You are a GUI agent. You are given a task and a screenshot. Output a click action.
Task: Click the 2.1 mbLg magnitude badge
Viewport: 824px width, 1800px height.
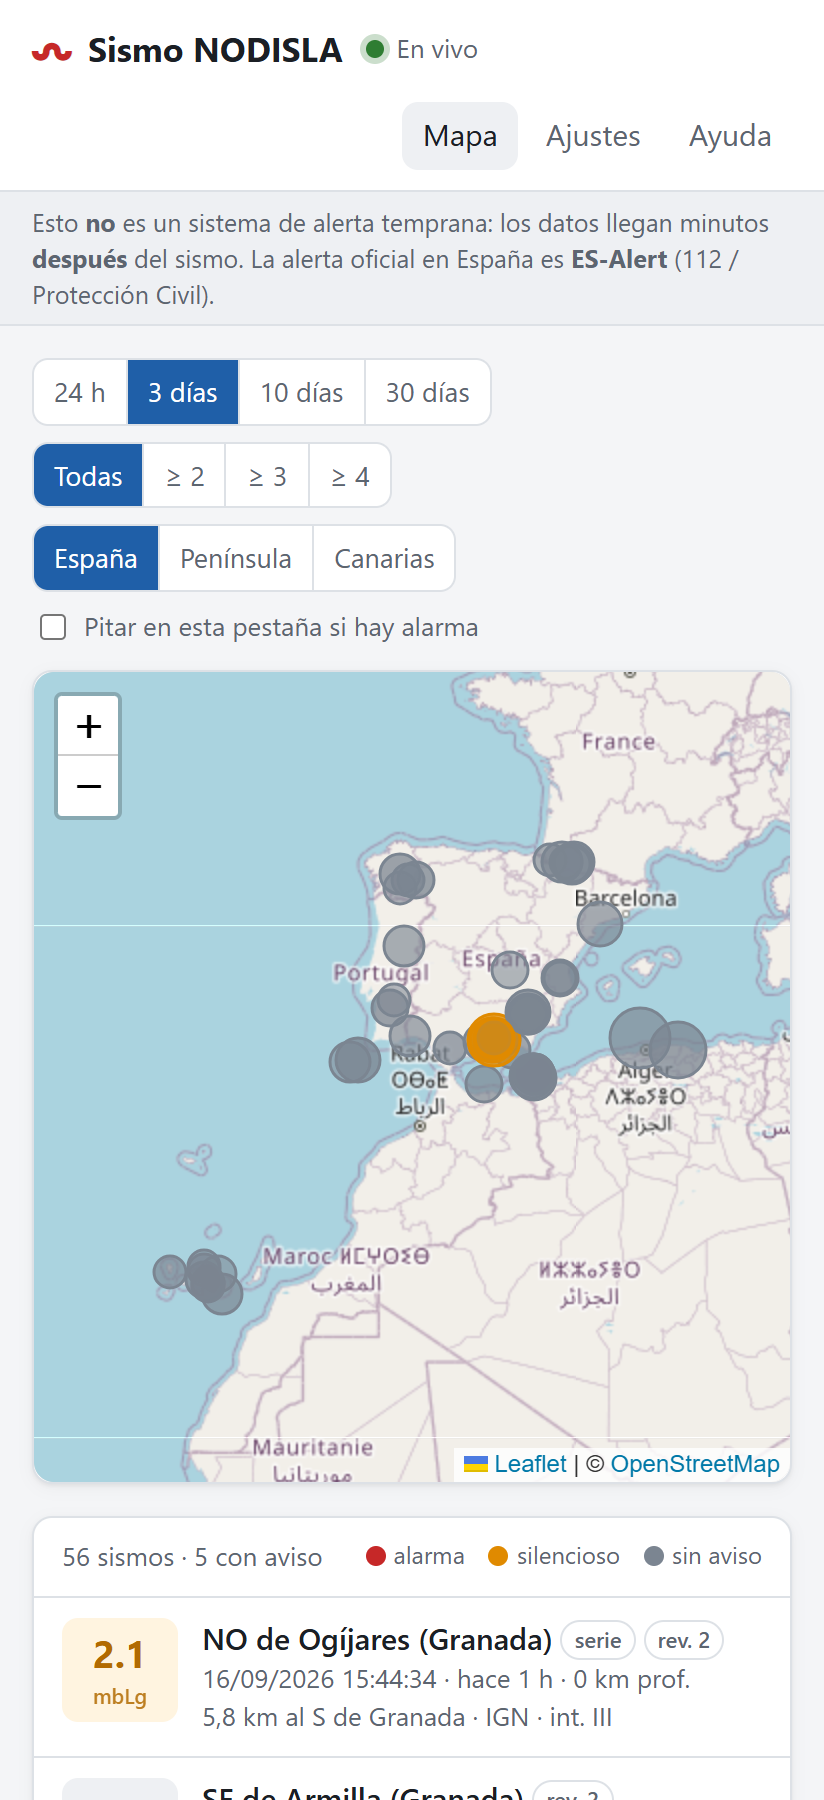tap(120, 1670)
